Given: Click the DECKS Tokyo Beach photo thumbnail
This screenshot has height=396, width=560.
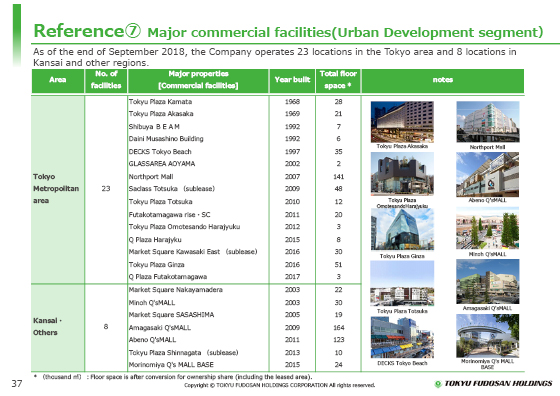Looking at the screenshot, I should pyautogui.click(x=402, y=337).
